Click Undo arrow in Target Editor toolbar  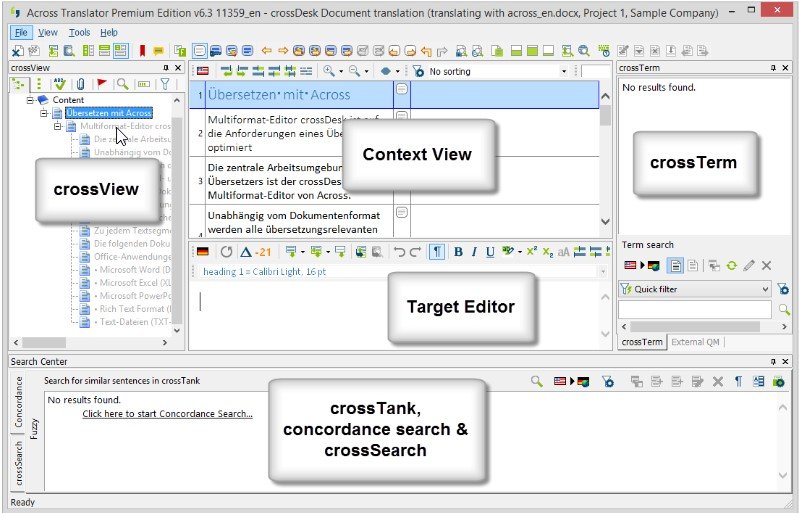400,252
